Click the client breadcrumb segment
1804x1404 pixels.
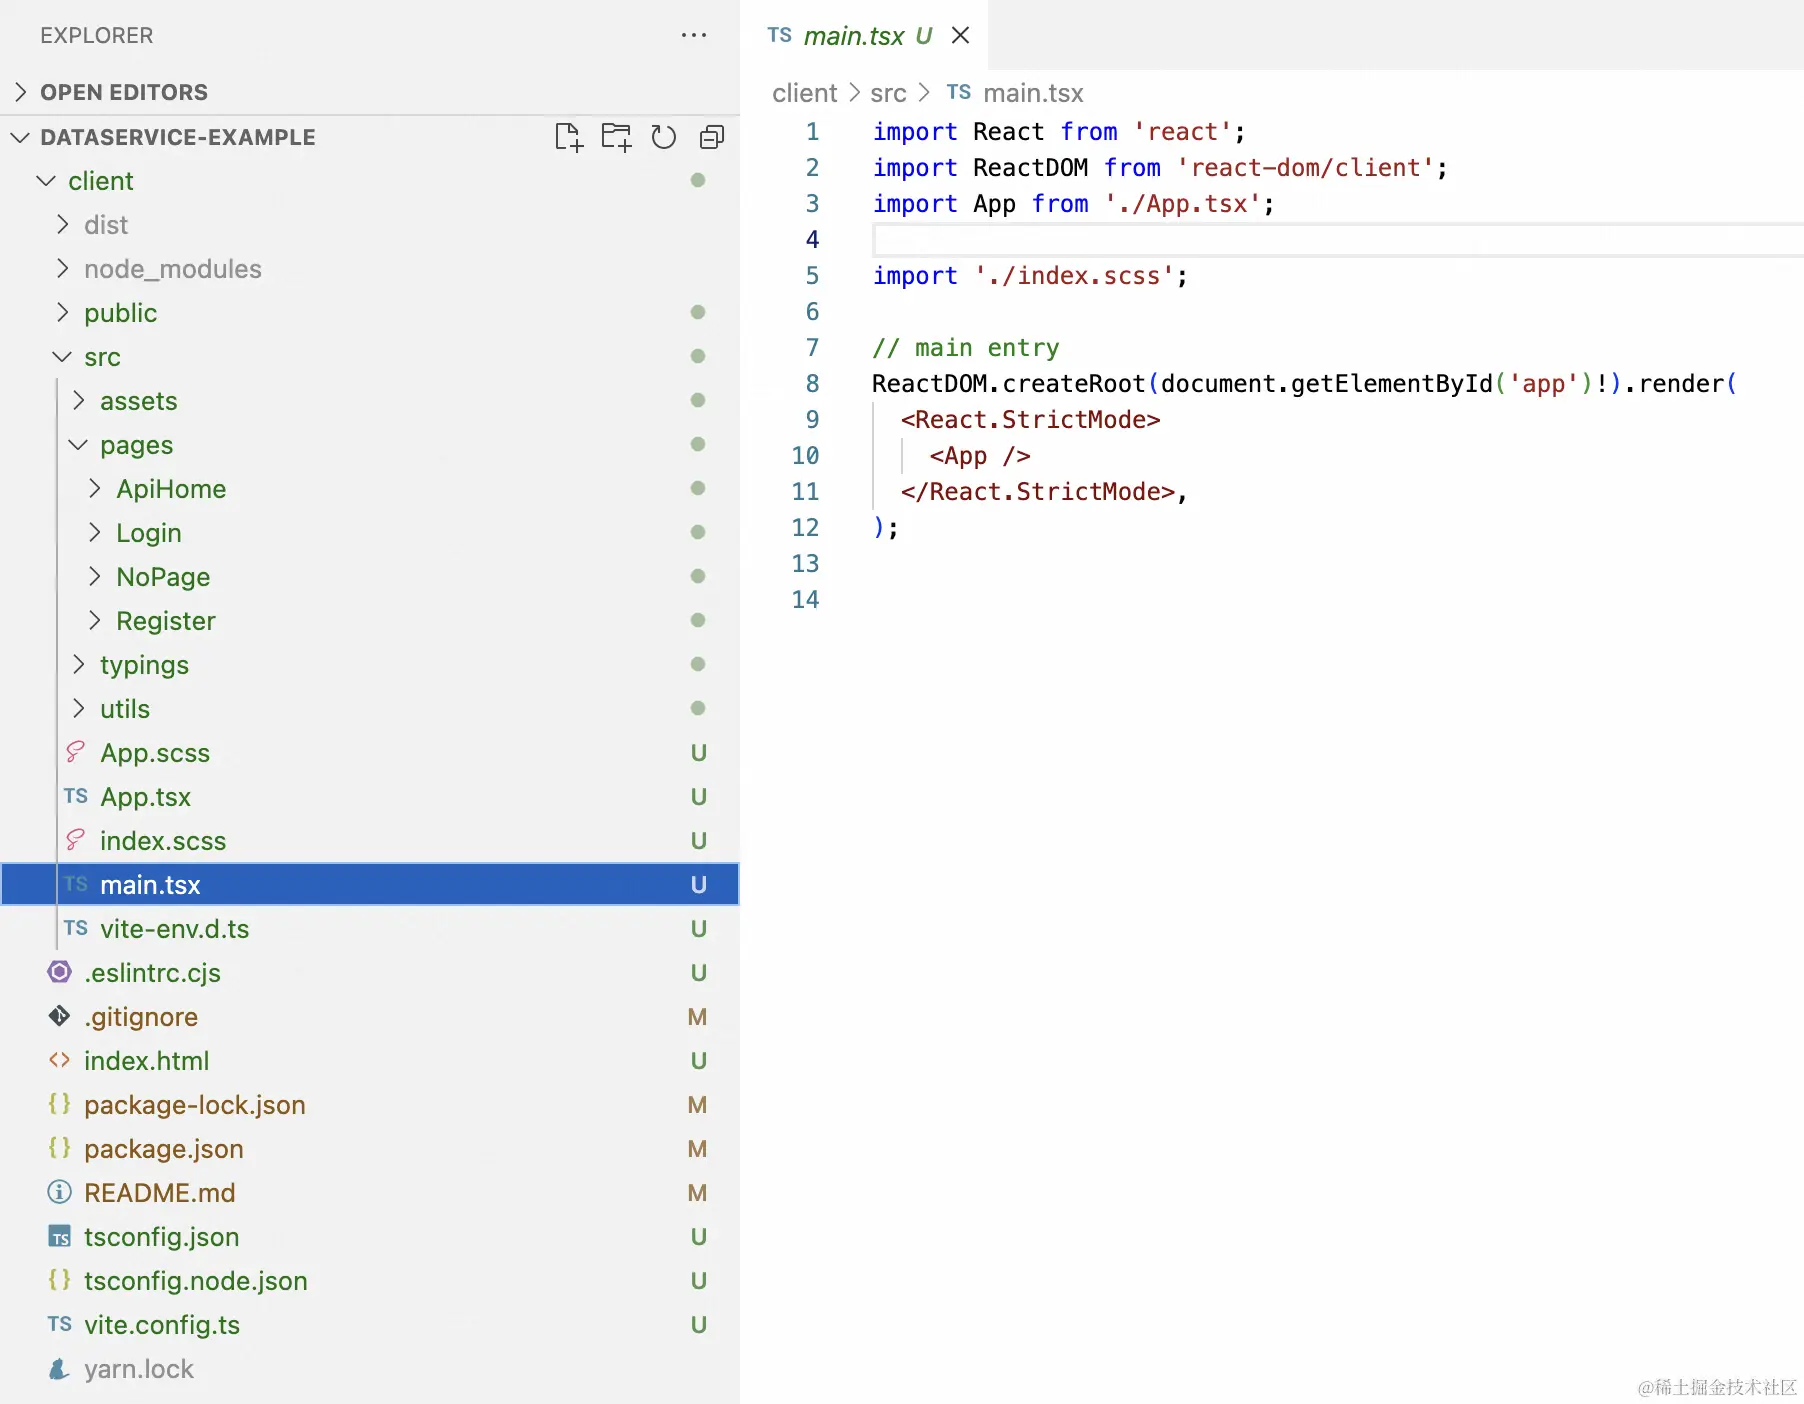pos(804,93)
